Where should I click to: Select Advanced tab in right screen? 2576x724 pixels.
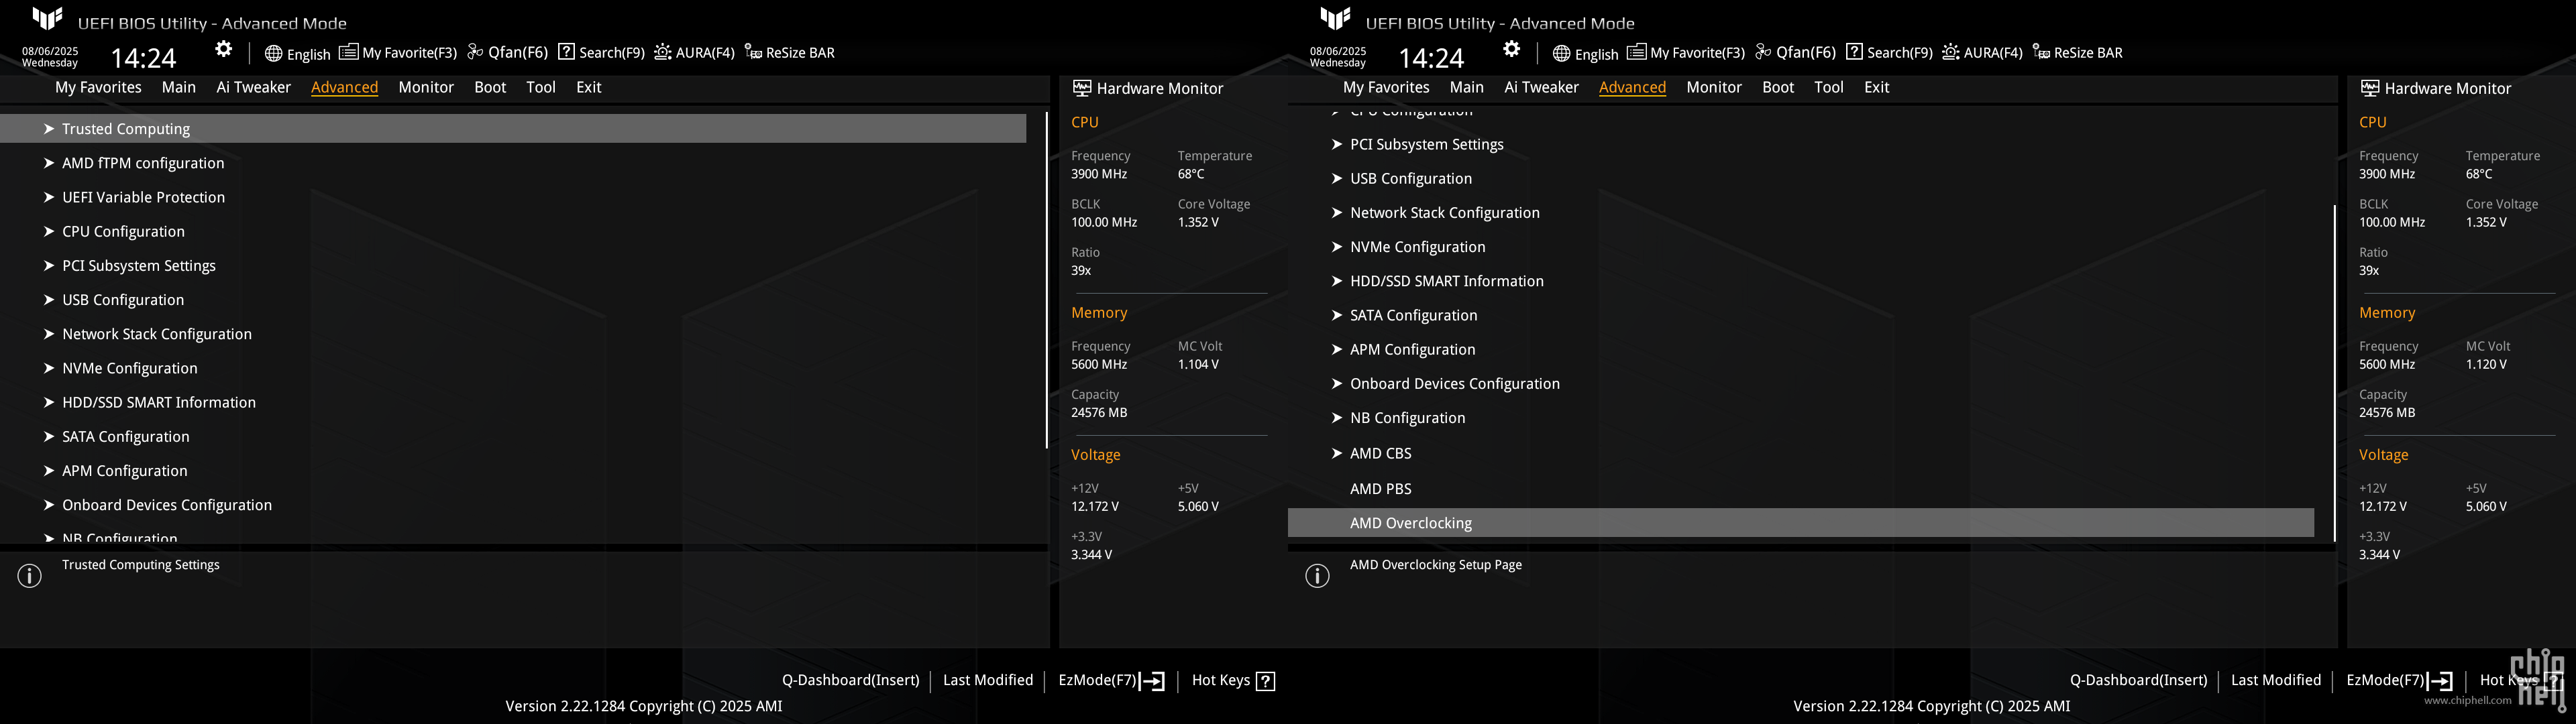tap(1632, 87)
